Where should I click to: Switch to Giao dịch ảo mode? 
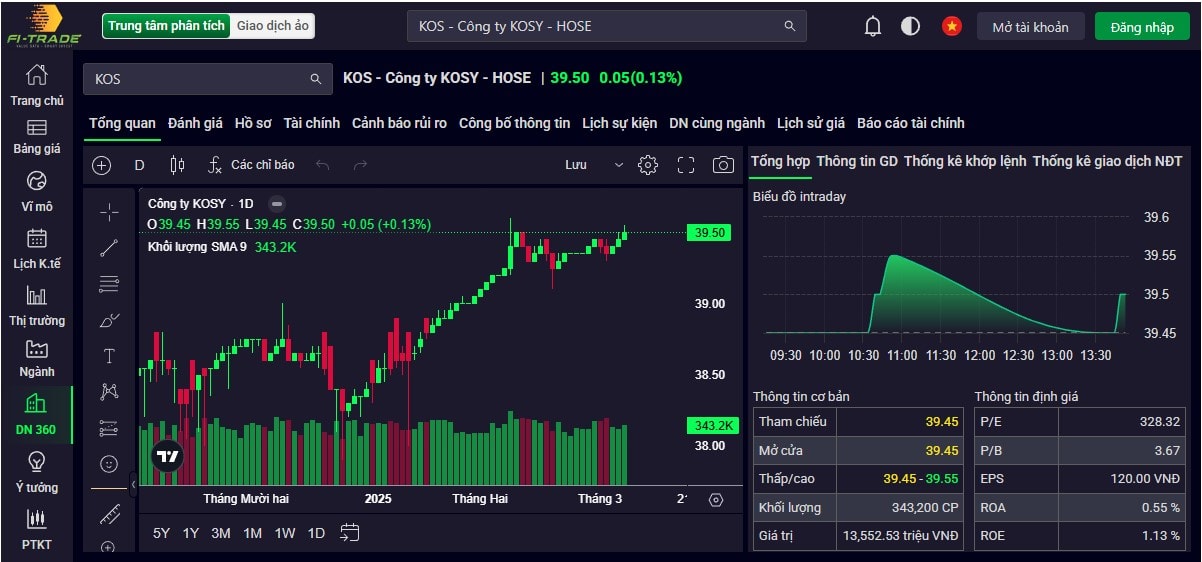click(x=272, y=26)
